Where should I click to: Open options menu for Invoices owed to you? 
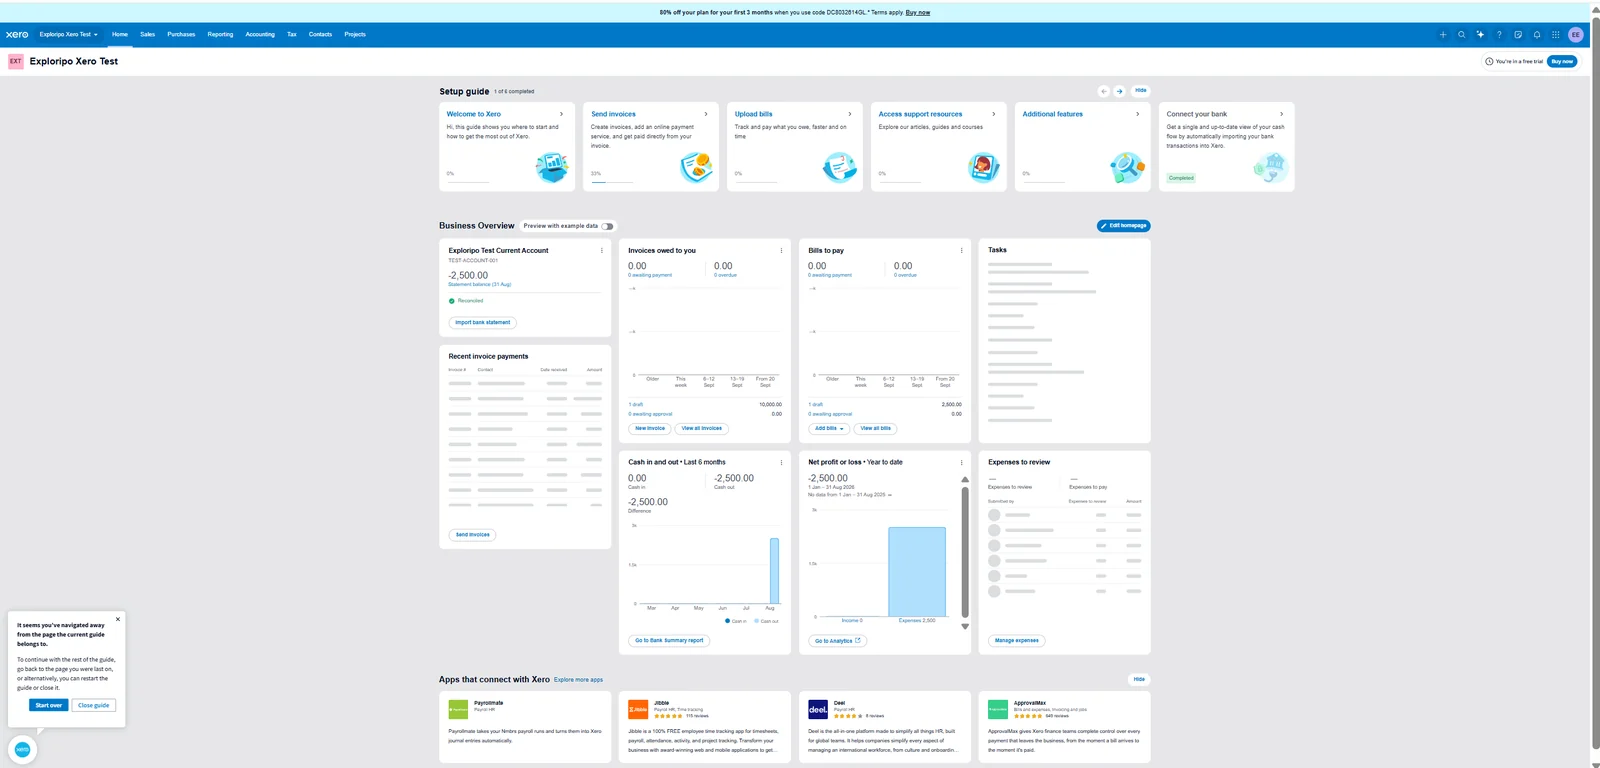point(781,251)
